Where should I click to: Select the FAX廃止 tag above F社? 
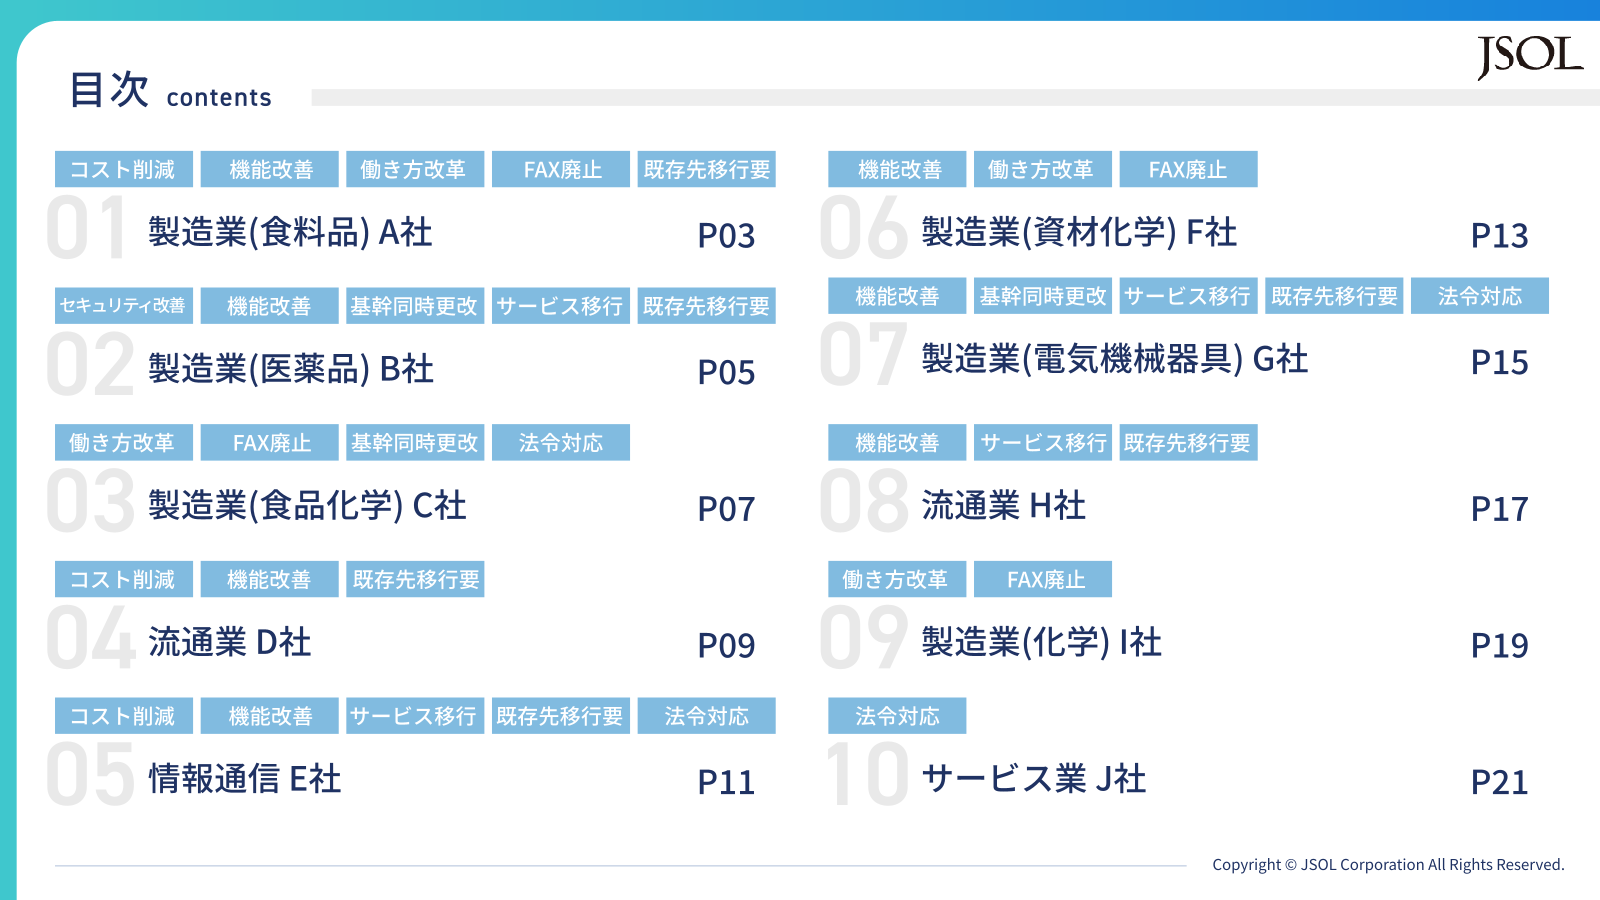[1188, 169]
